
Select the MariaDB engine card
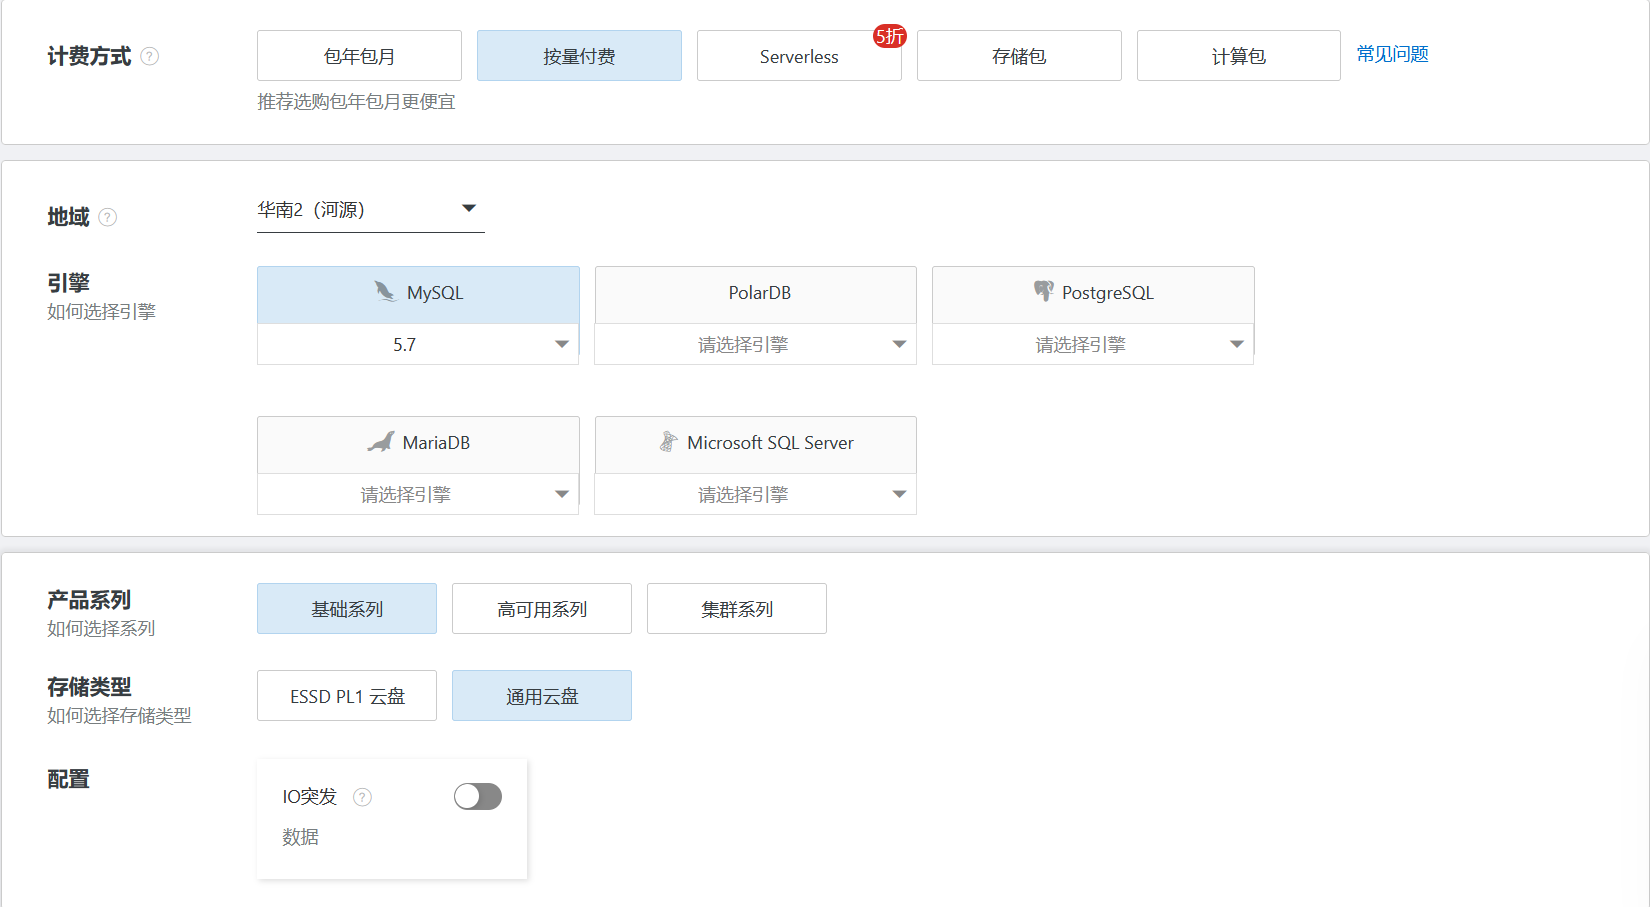418,444
